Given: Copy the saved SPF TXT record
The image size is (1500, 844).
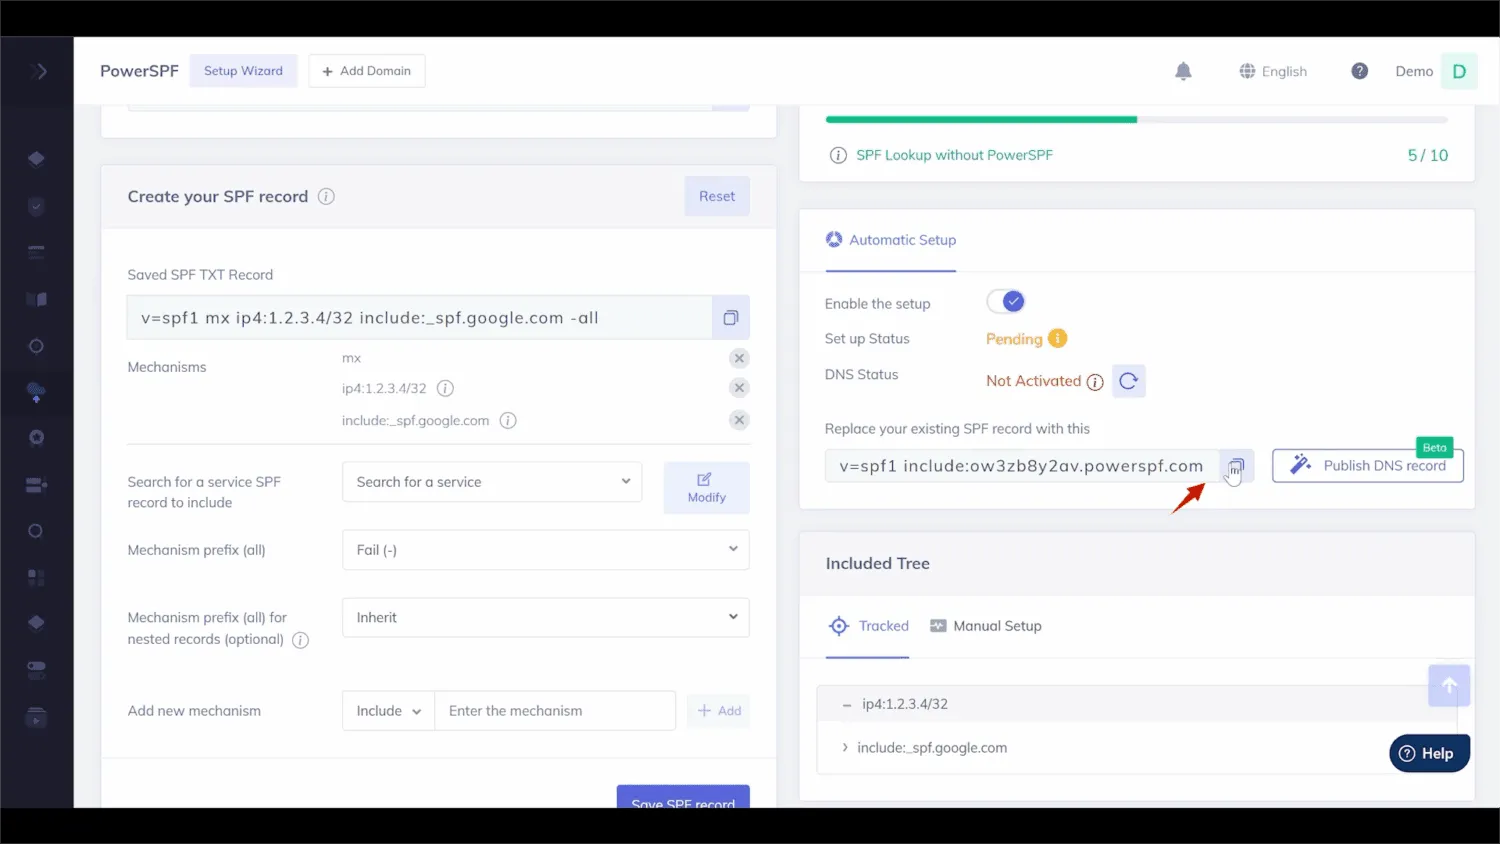Looking at the screenshot, I should tap(731, 318).
